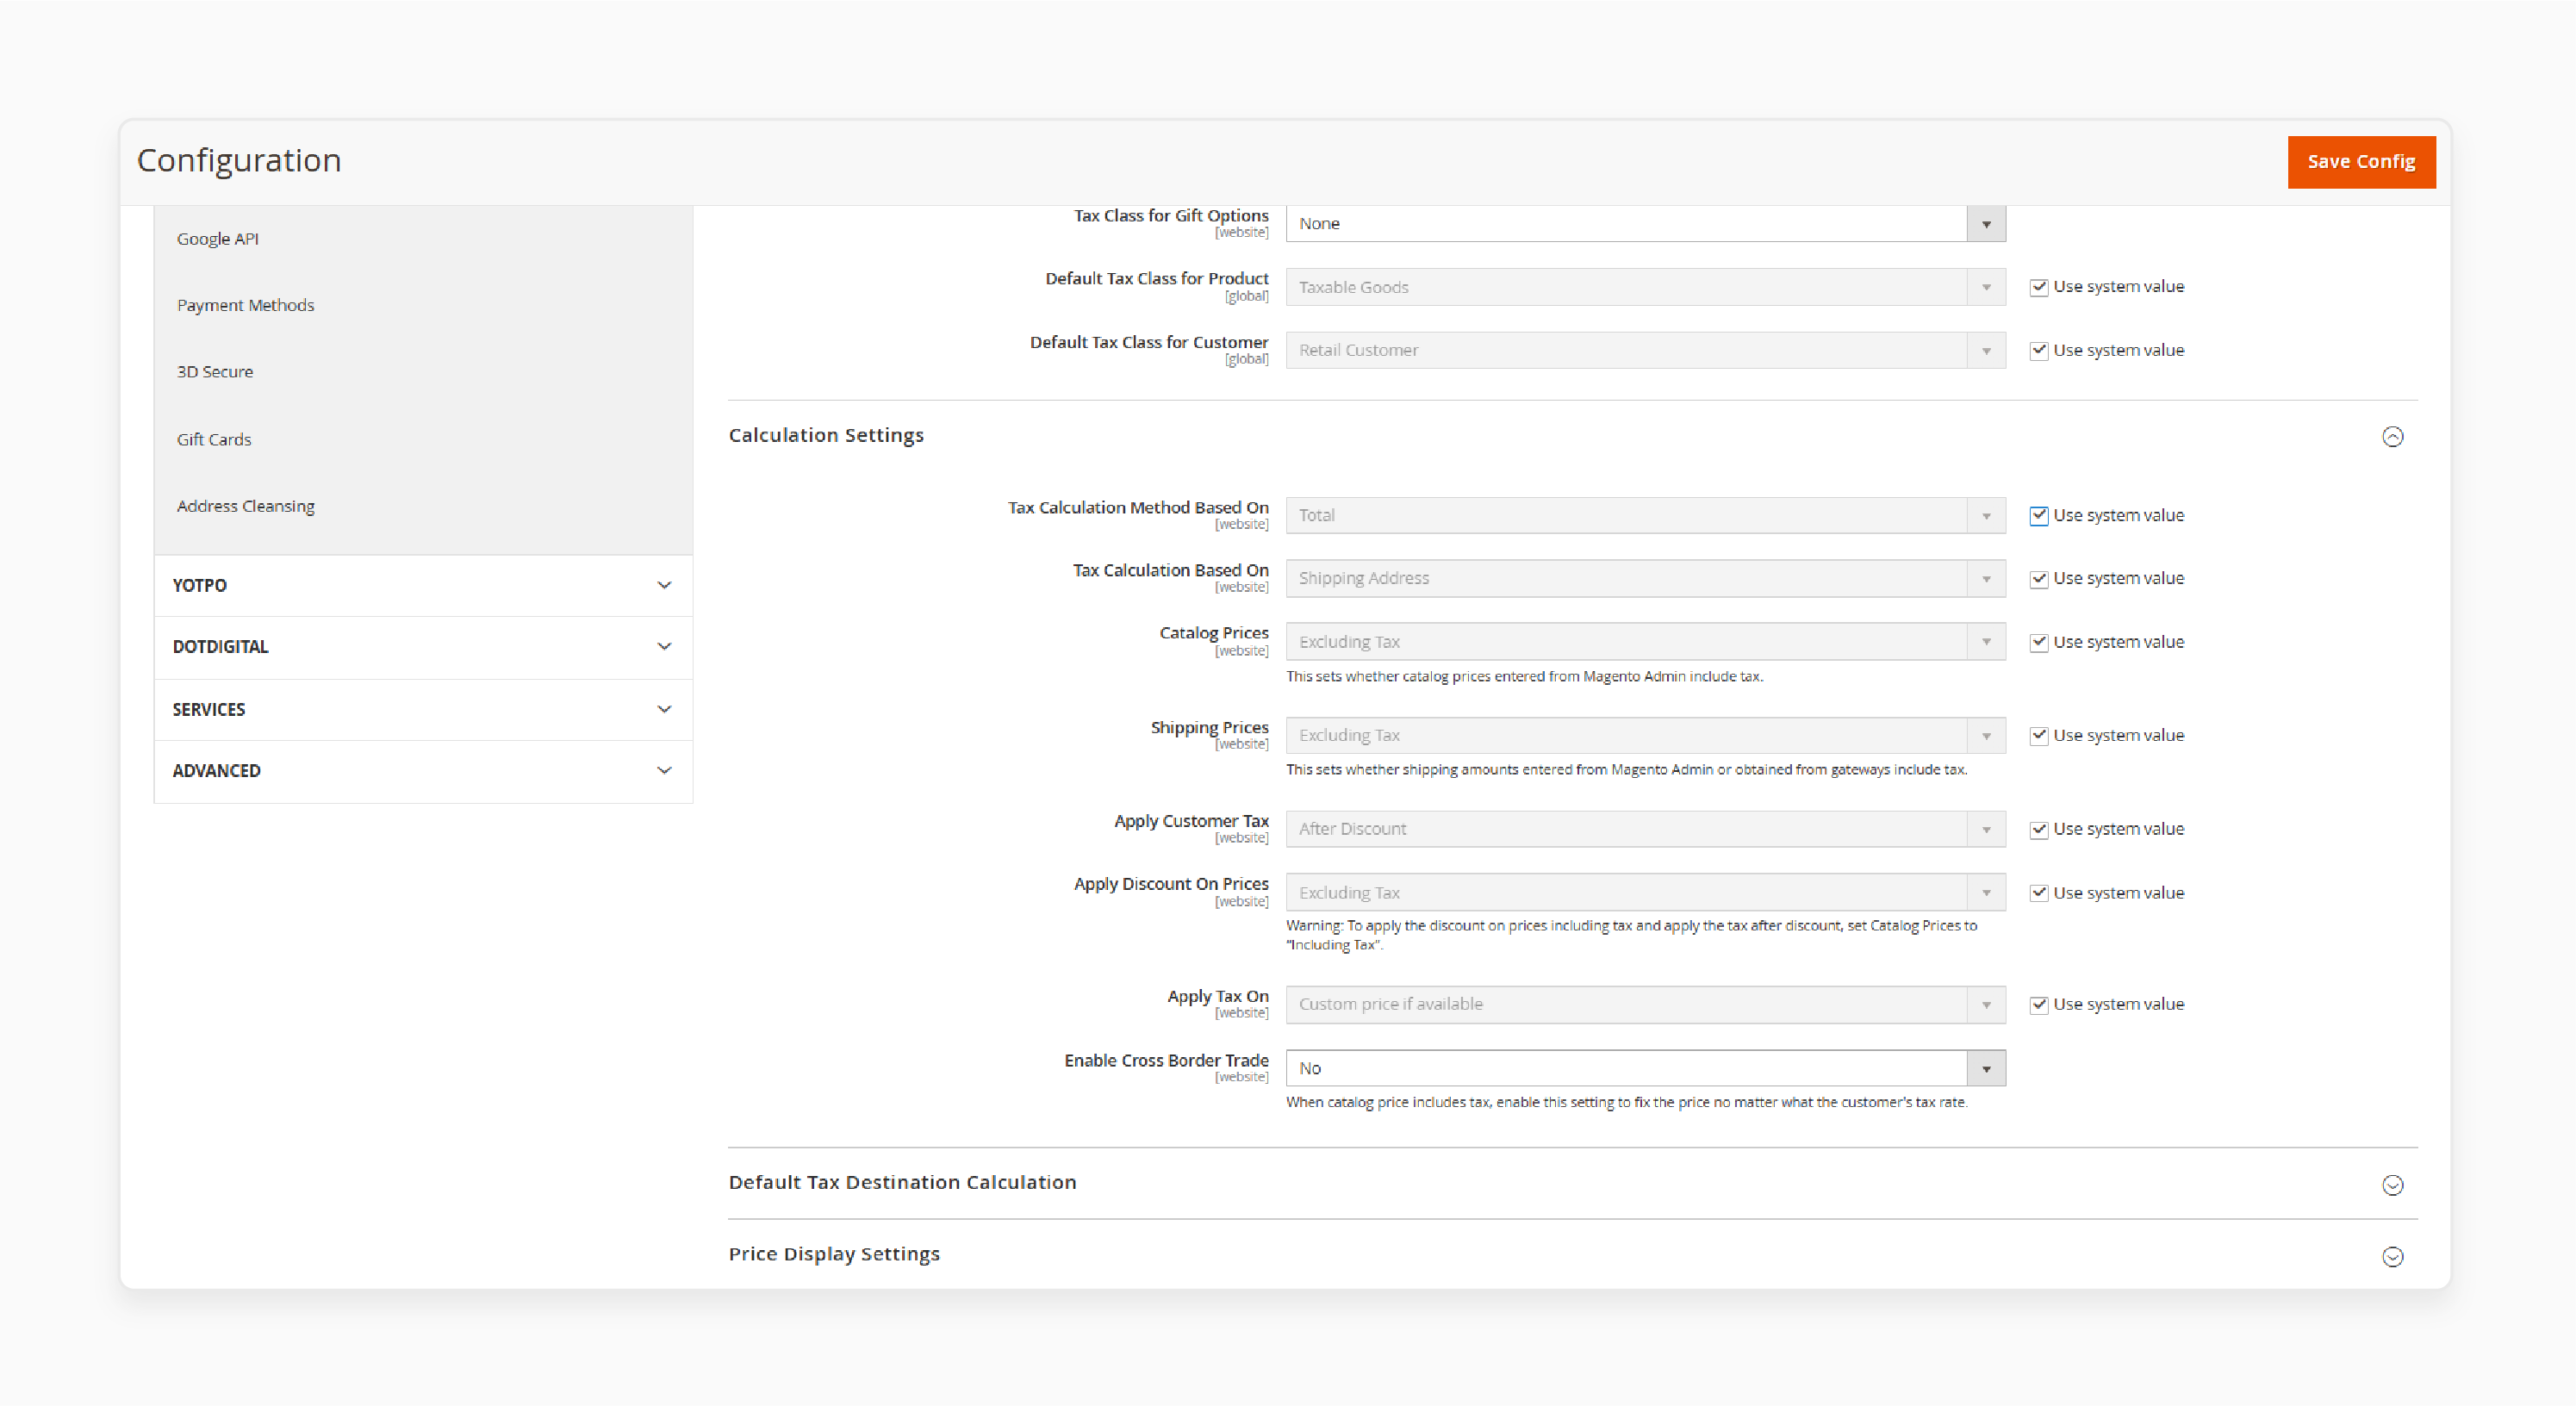
Task: Click the DOTDIGITAL section label
Action: pyautogui.click(x=220, y=647)
